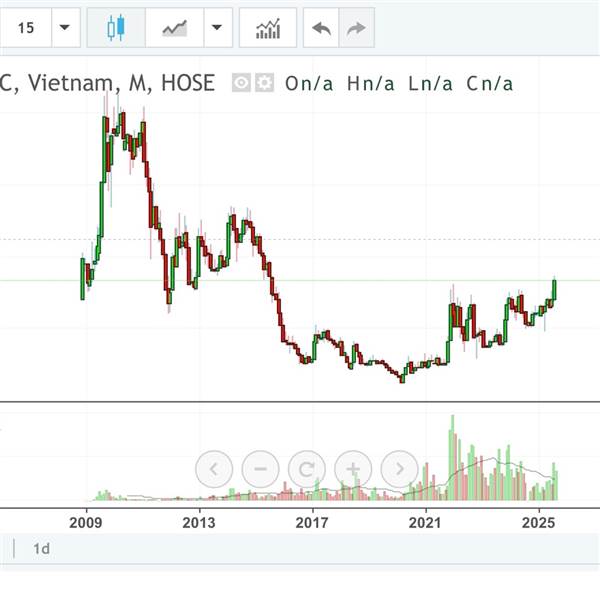Click the 2025 time axis label
600x600 pixels.
click(538, 522)
